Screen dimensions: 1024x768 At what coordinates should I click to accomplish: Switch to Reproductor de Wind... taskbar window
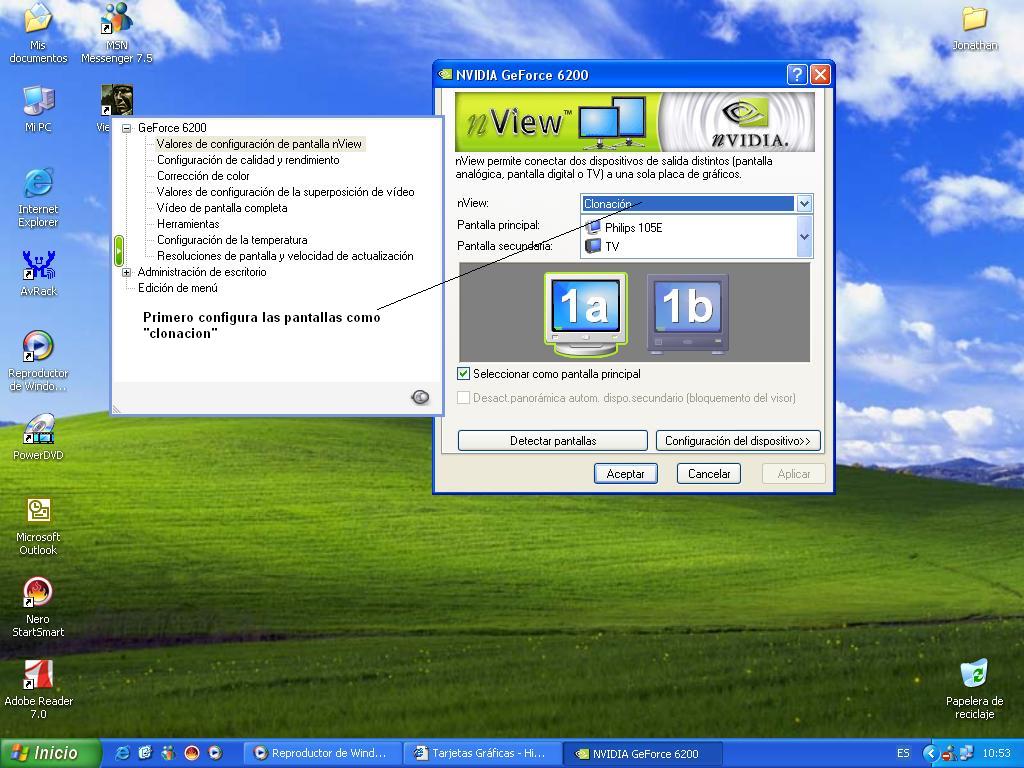(x=323, y=753)
